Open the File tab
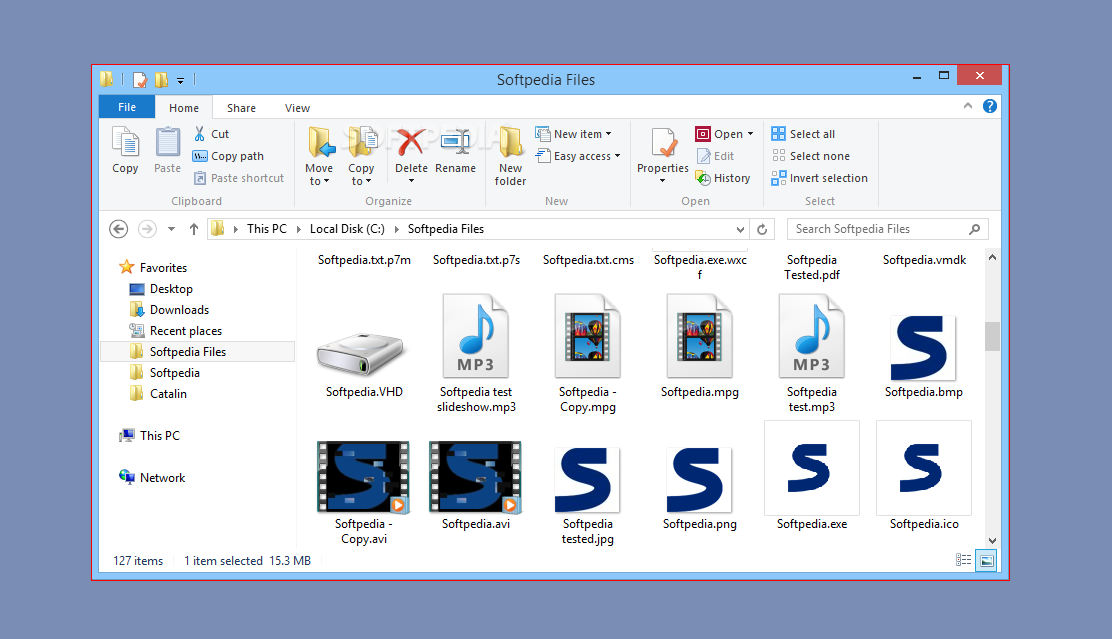This screenshot has height=639, width=1112. coord(127,107)
